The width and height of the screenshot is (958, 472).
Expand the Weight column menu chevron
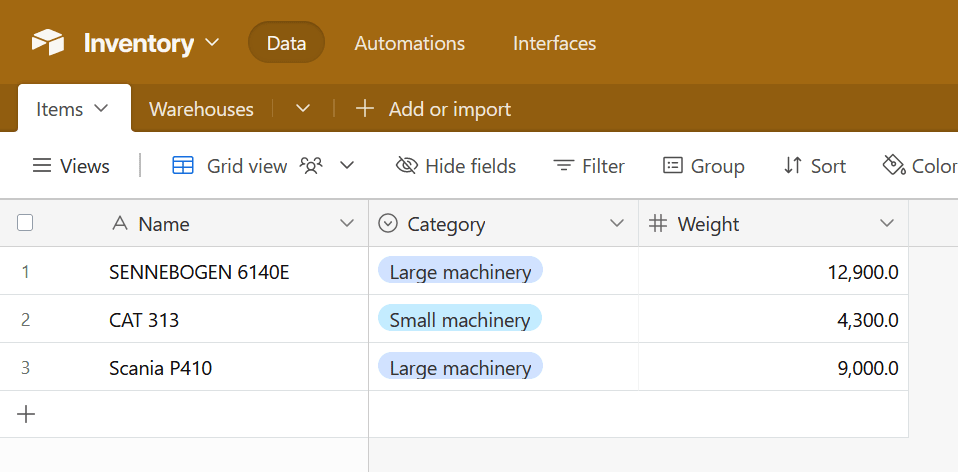[887, 223]
